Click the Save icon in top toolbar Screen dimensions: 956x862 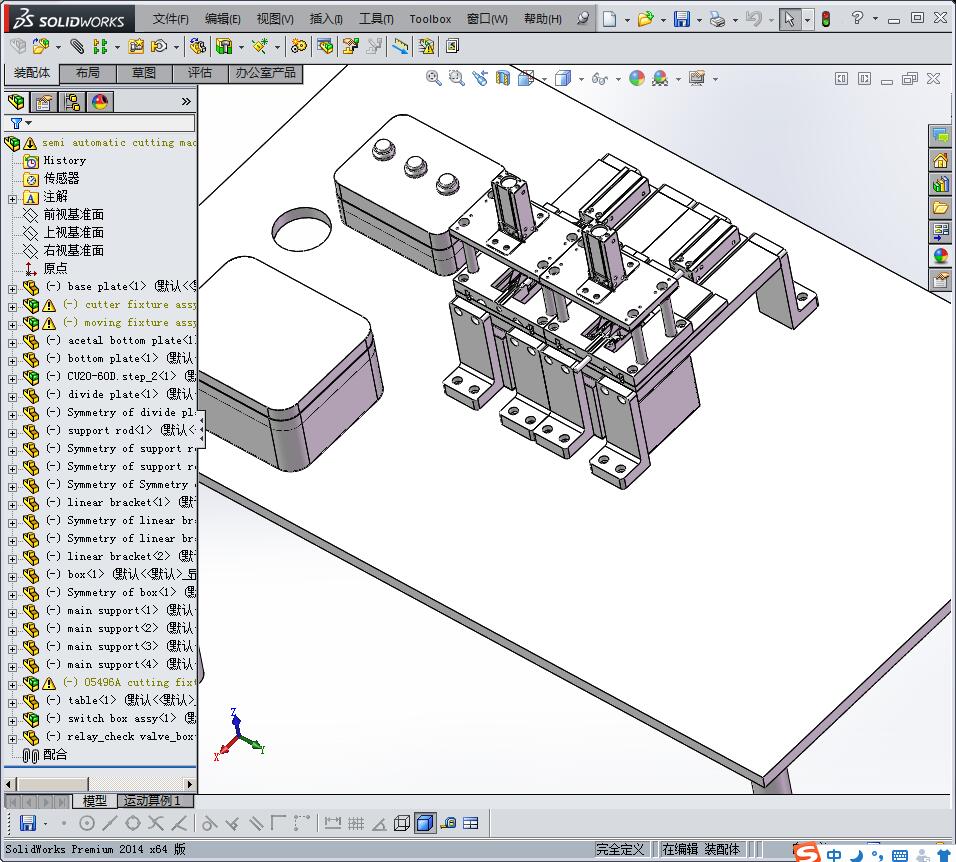click(x=681, y=19)
